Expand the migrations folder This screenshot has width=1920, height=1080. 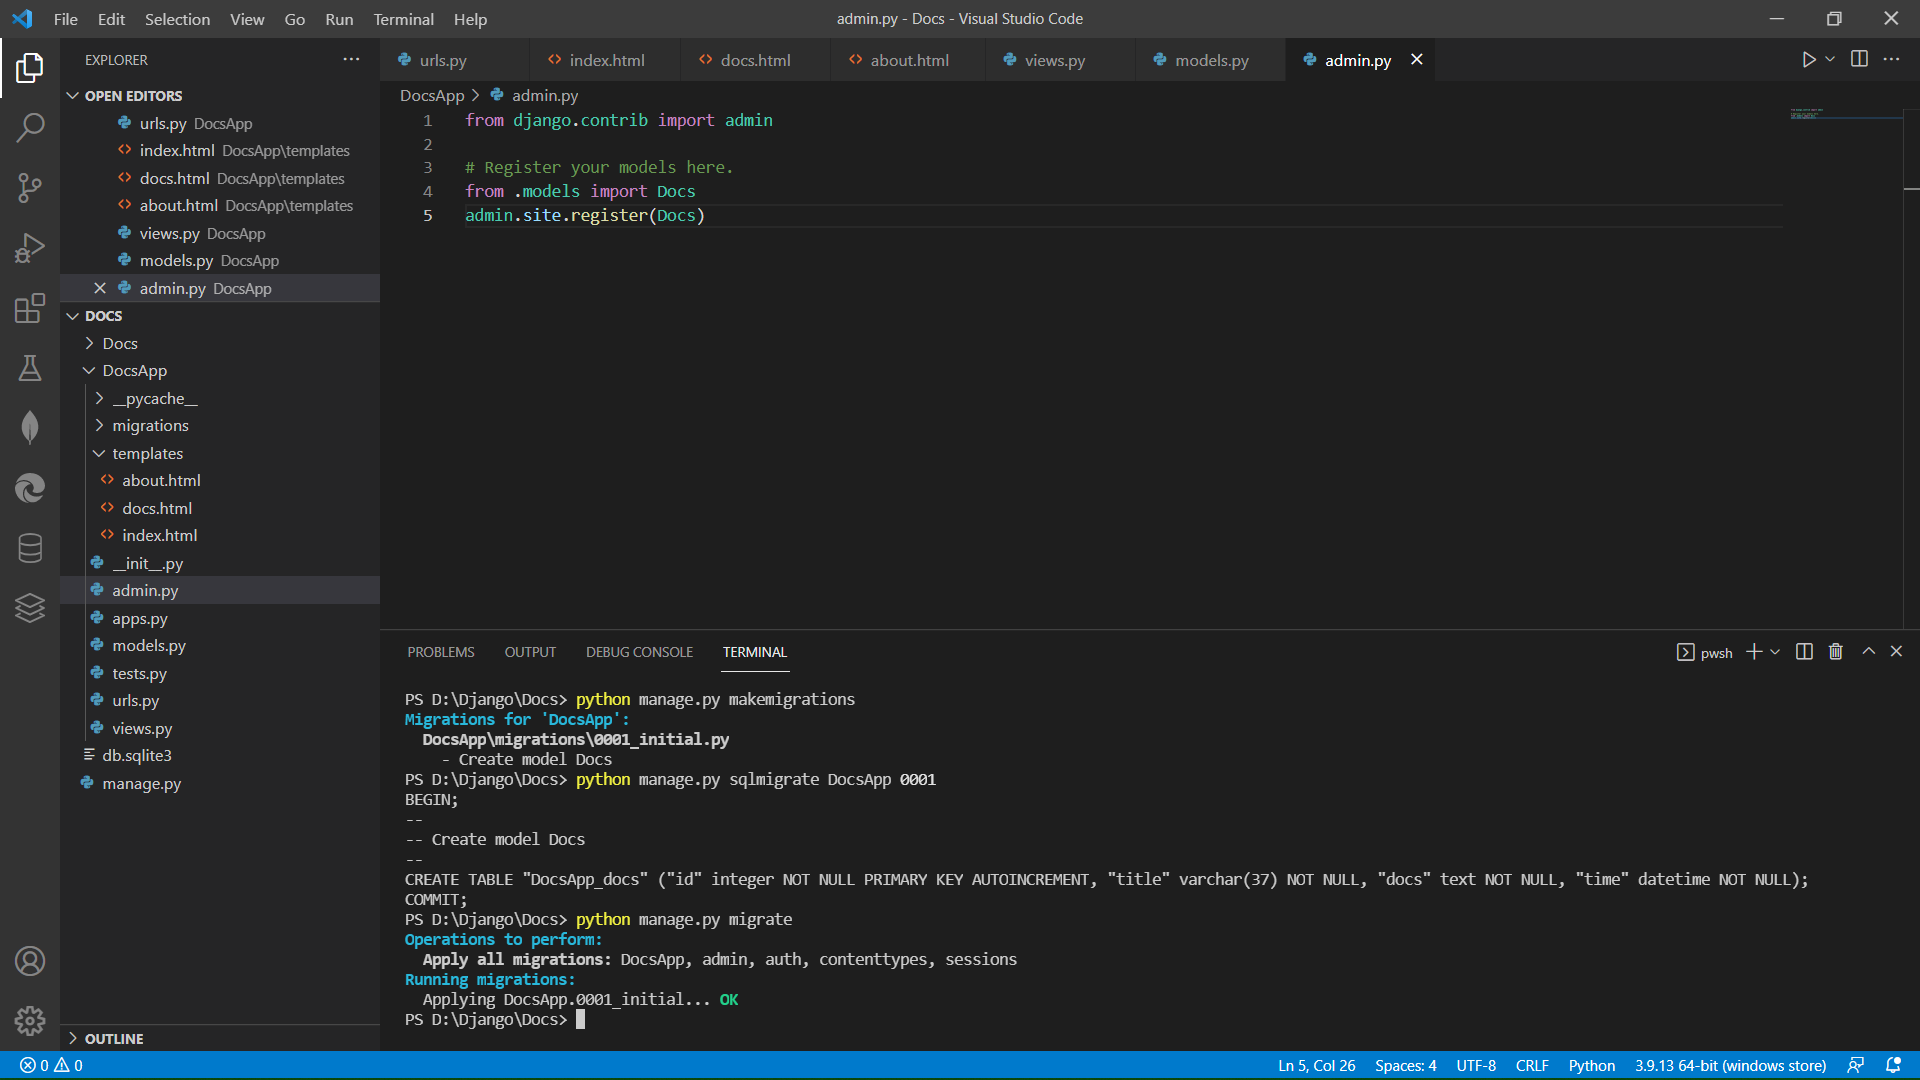click(x=150, y=426)
